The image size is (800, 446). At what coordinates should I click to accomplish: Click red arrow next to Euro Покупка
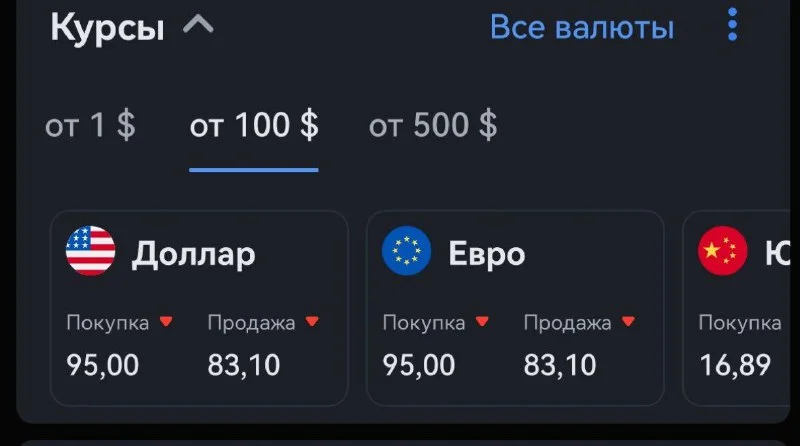[482, 322]
